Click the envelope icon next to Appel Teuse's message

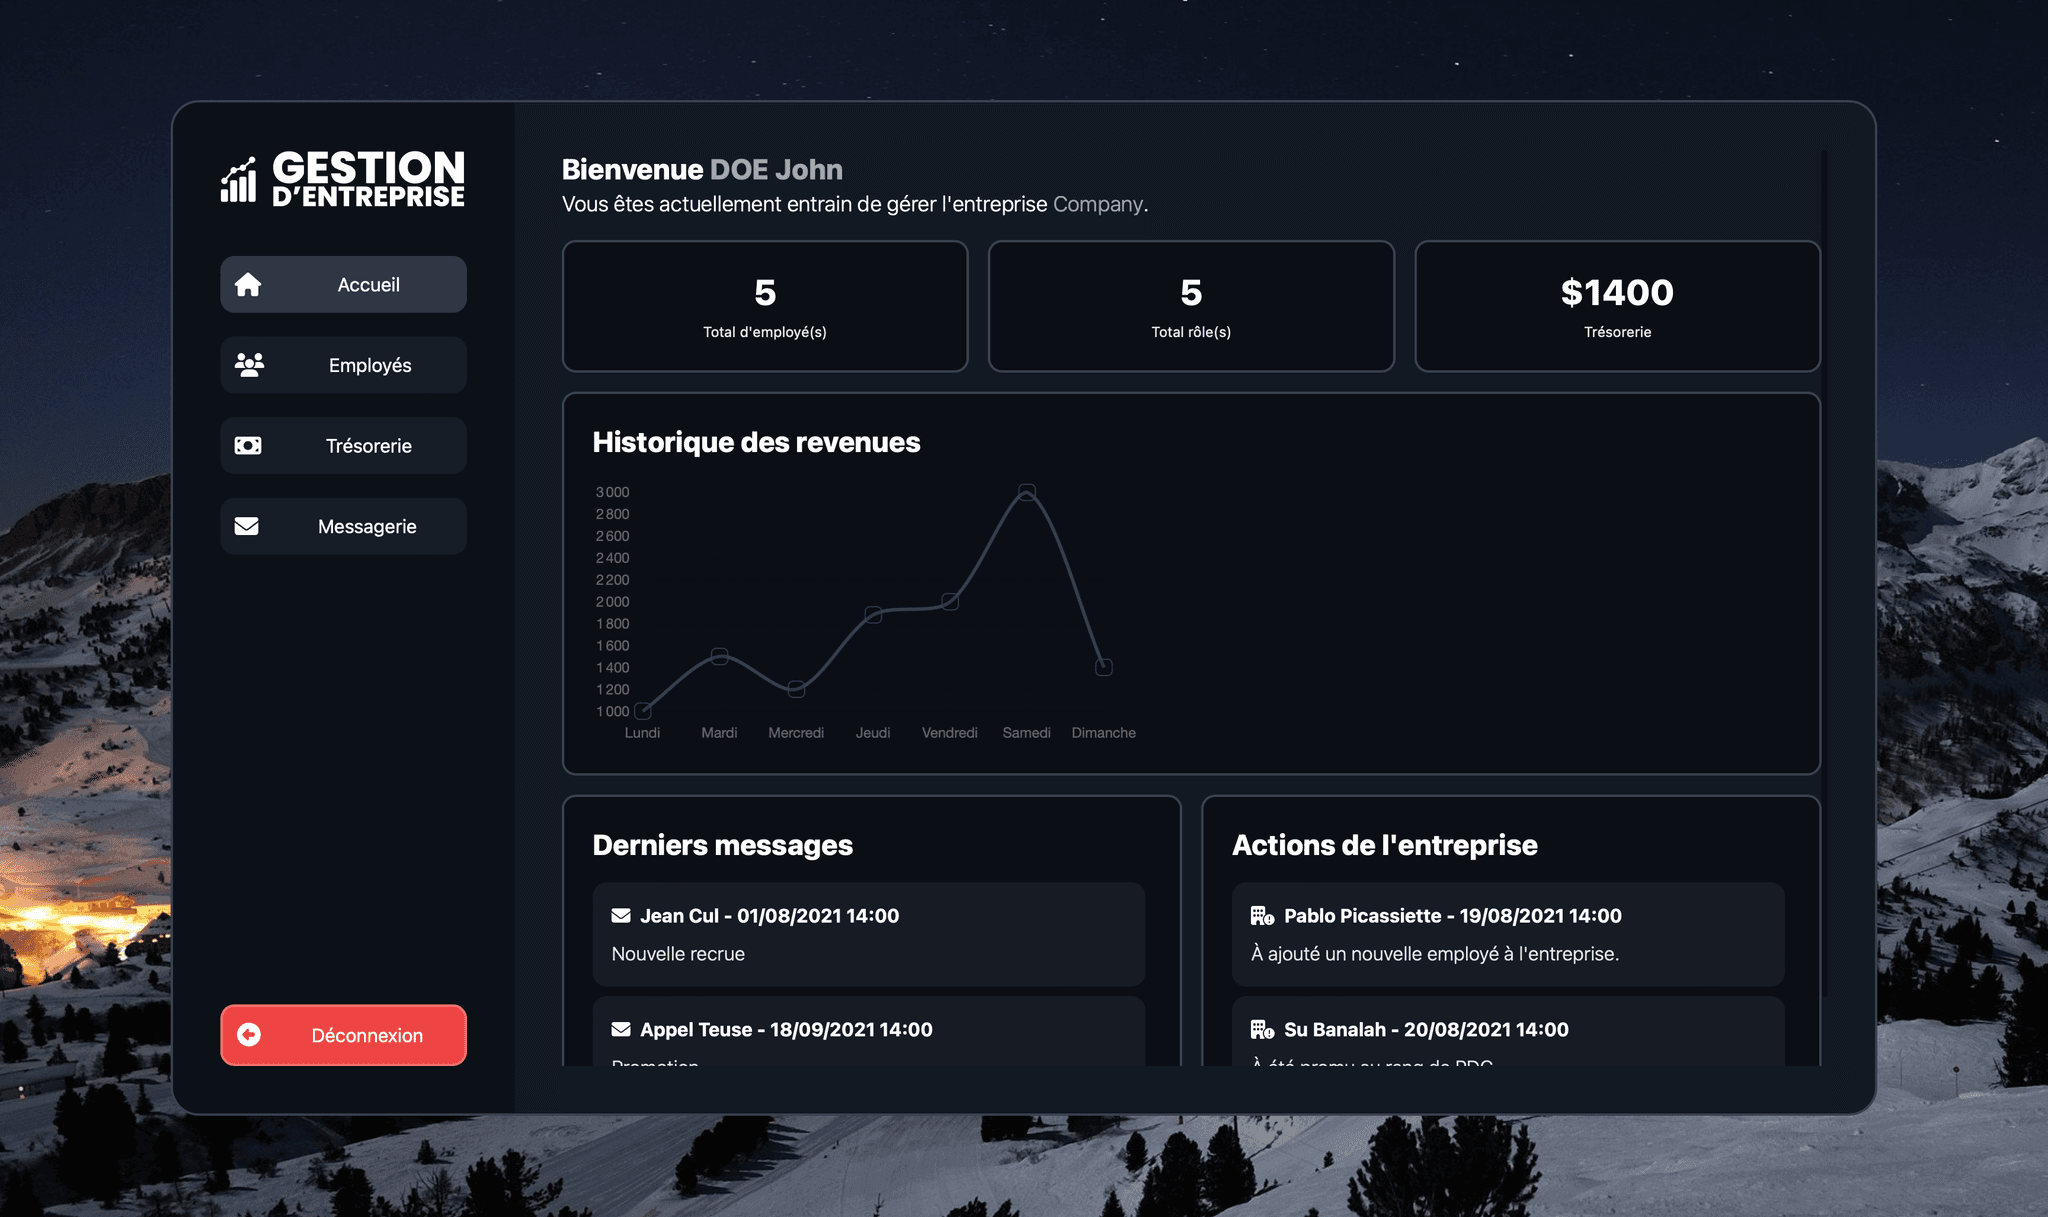(x=620, y=1029)
